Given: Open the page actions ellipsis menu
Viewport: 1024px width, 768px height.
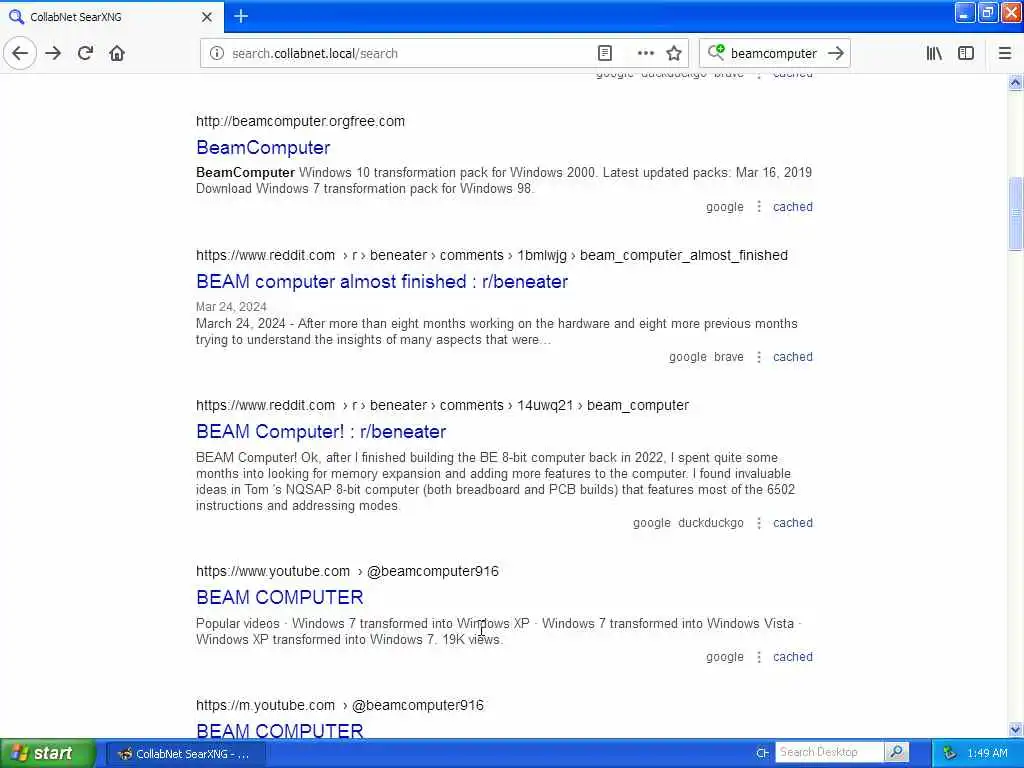Looking at the screenshot, I should 645,53.
